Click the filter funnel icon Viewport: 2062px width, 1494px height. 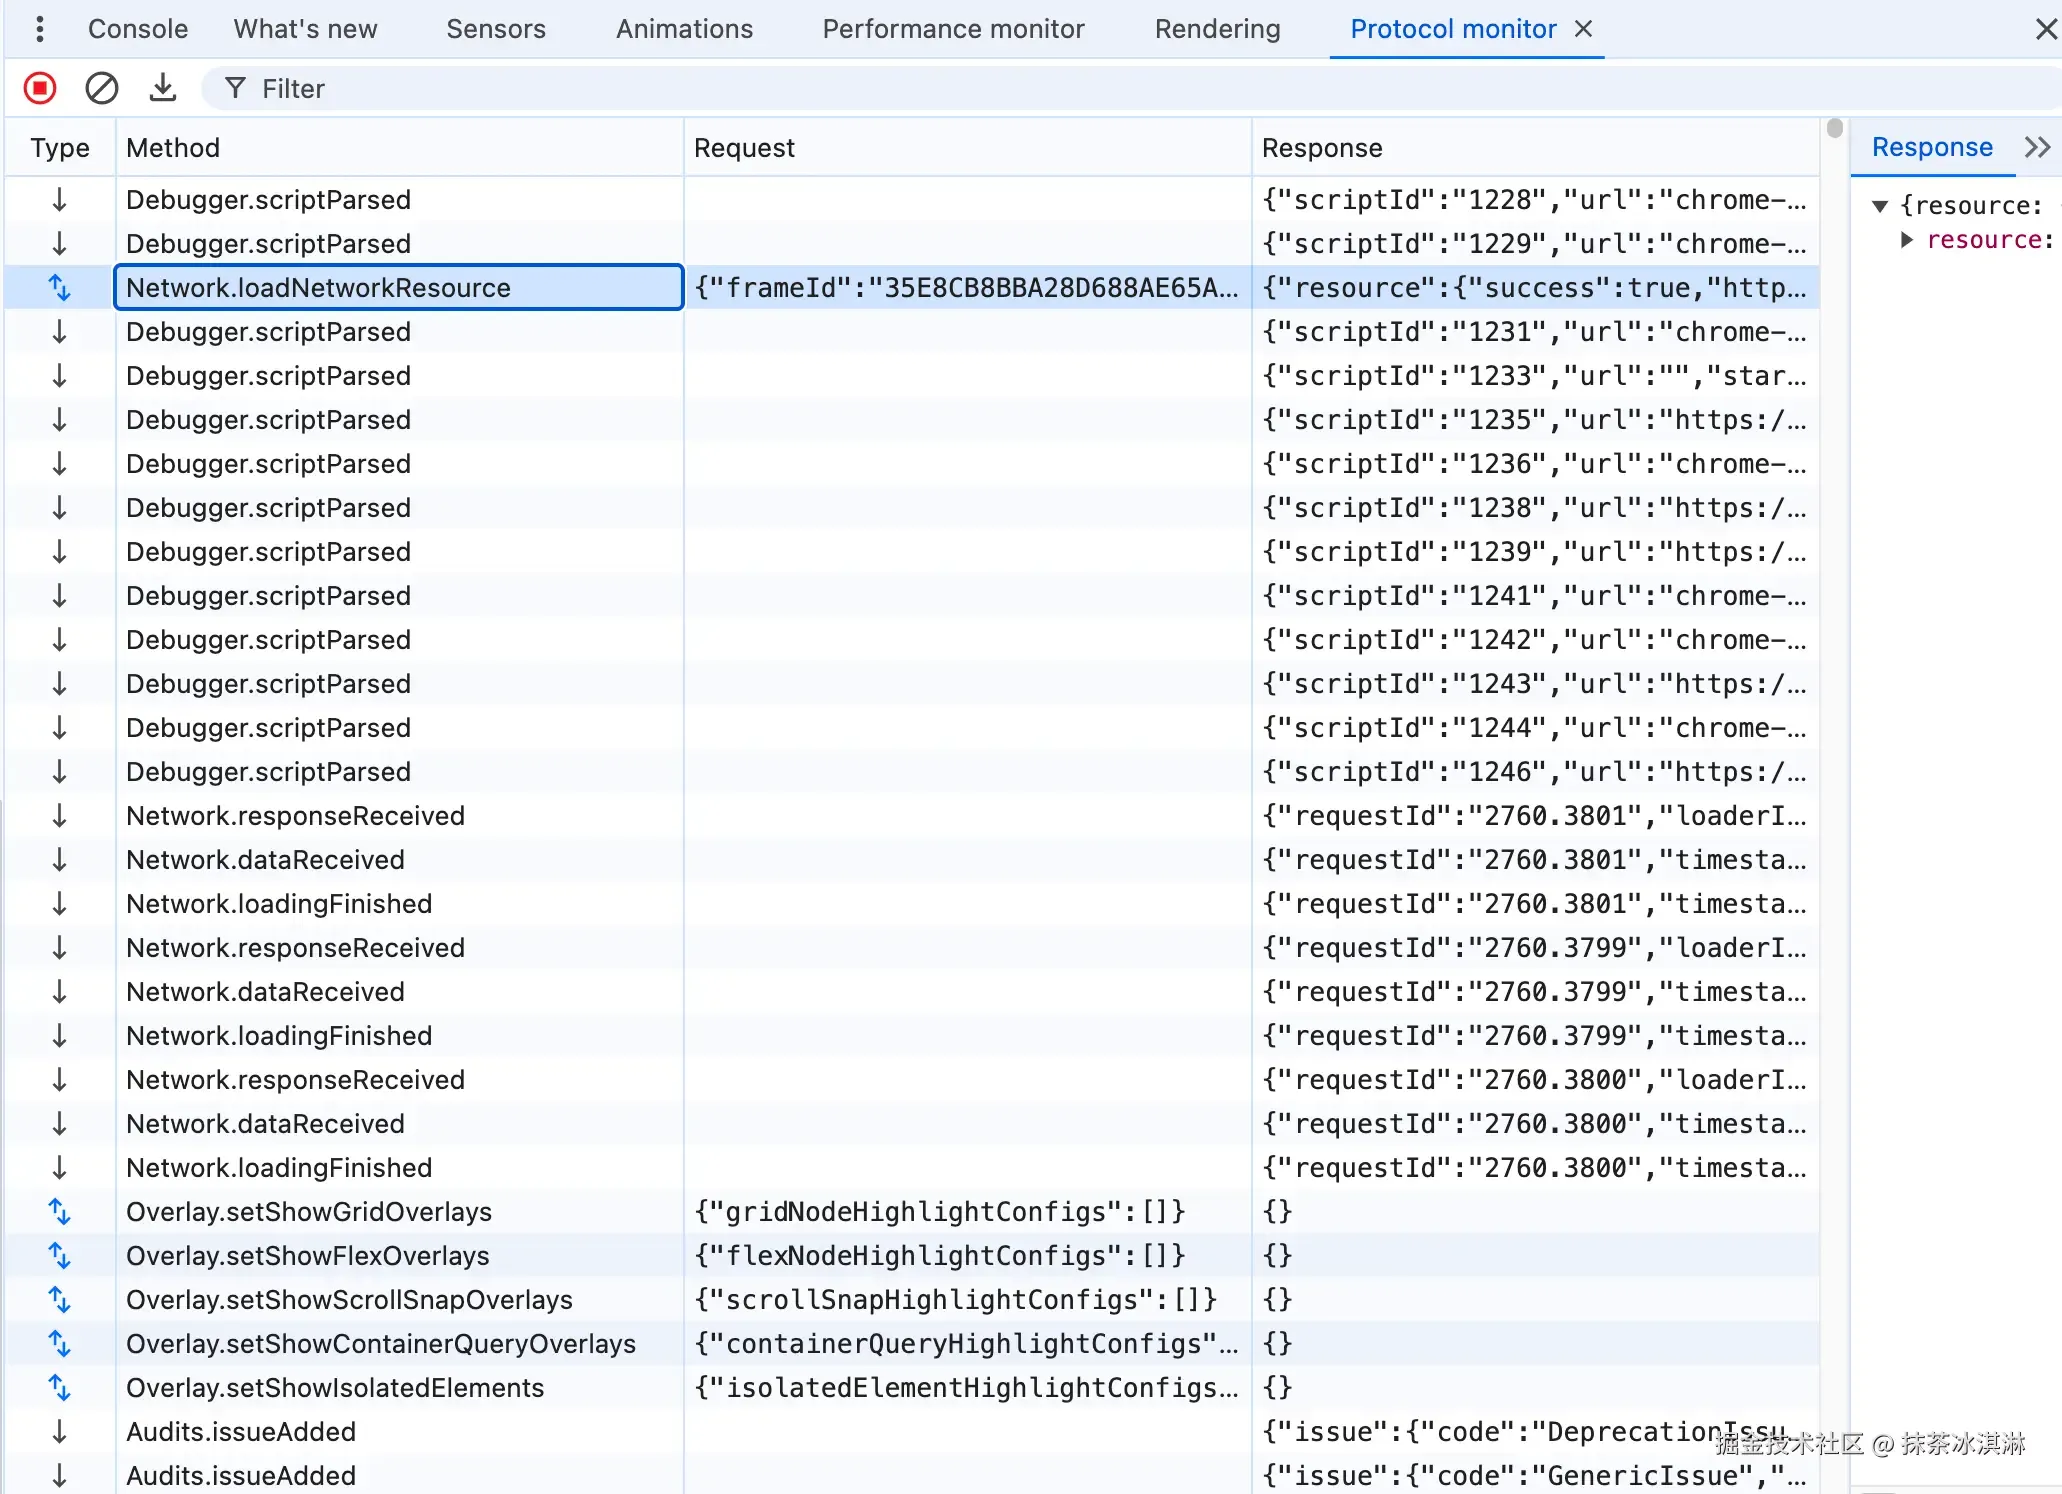(235, 88)
